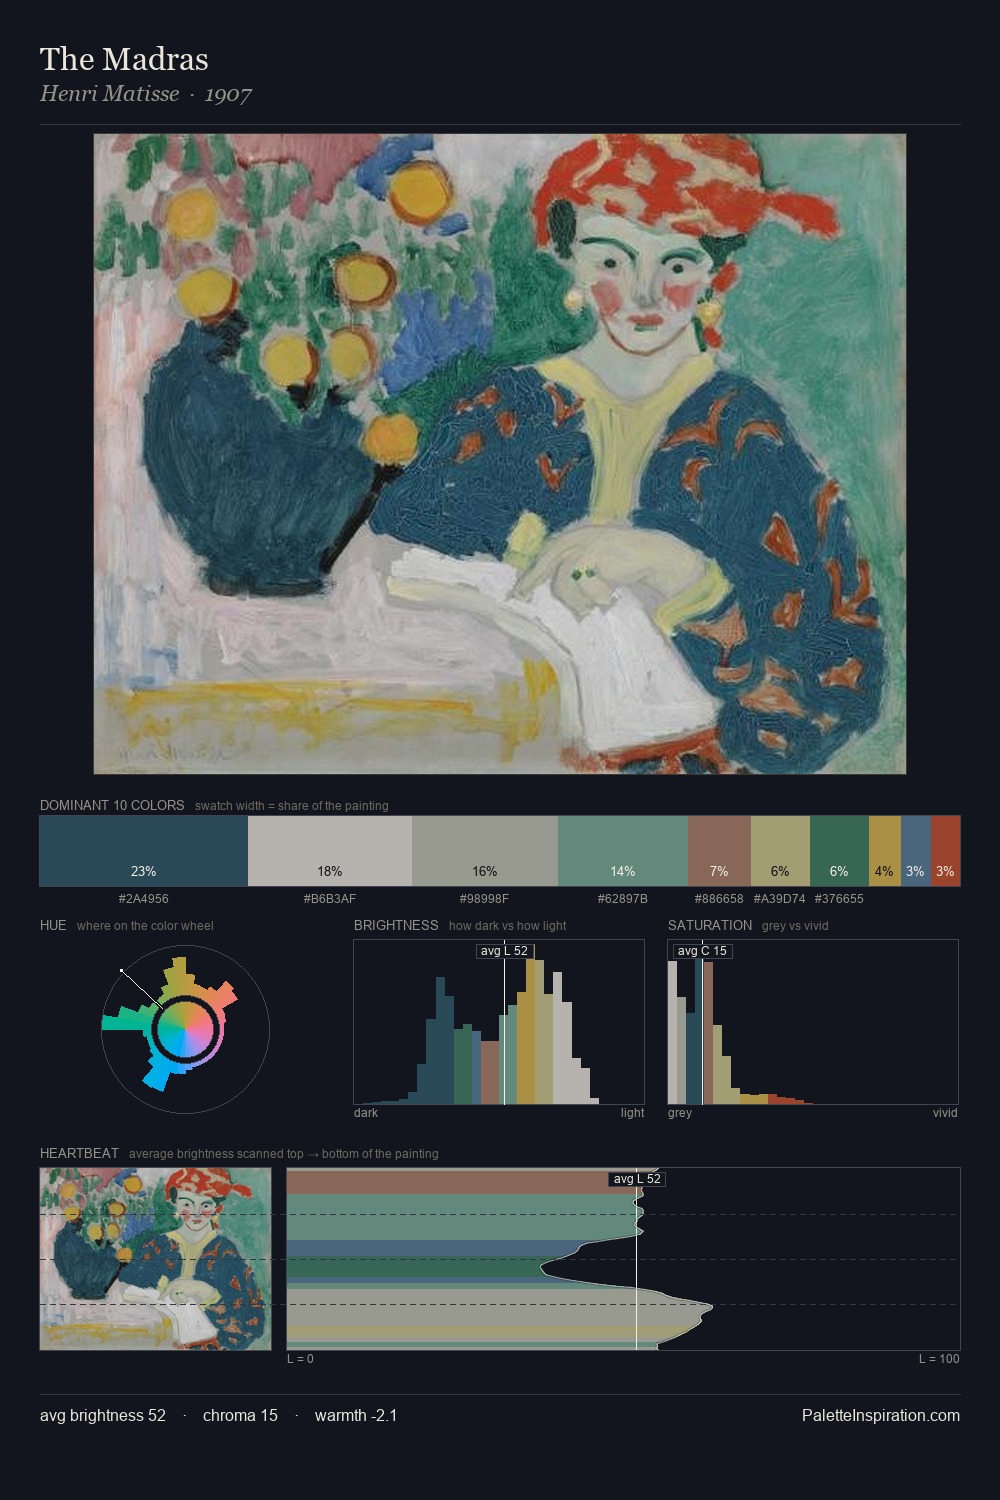
Task: Click the 7% brown swatch
Action: coord(719,851)
